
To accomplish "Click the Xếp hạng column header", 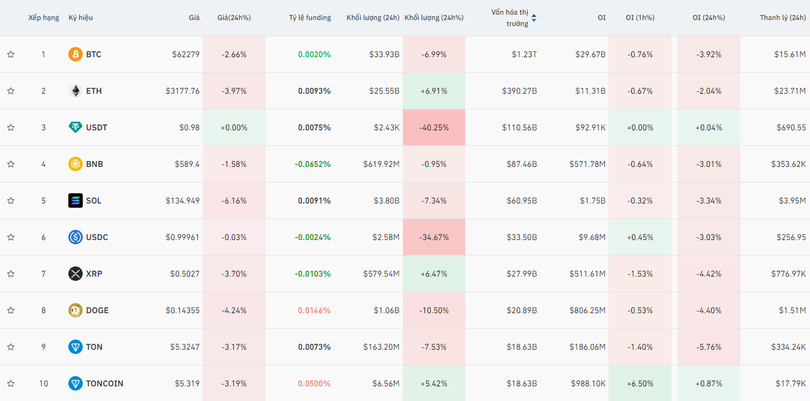I will pyautogui.click(x=43, y=18).
